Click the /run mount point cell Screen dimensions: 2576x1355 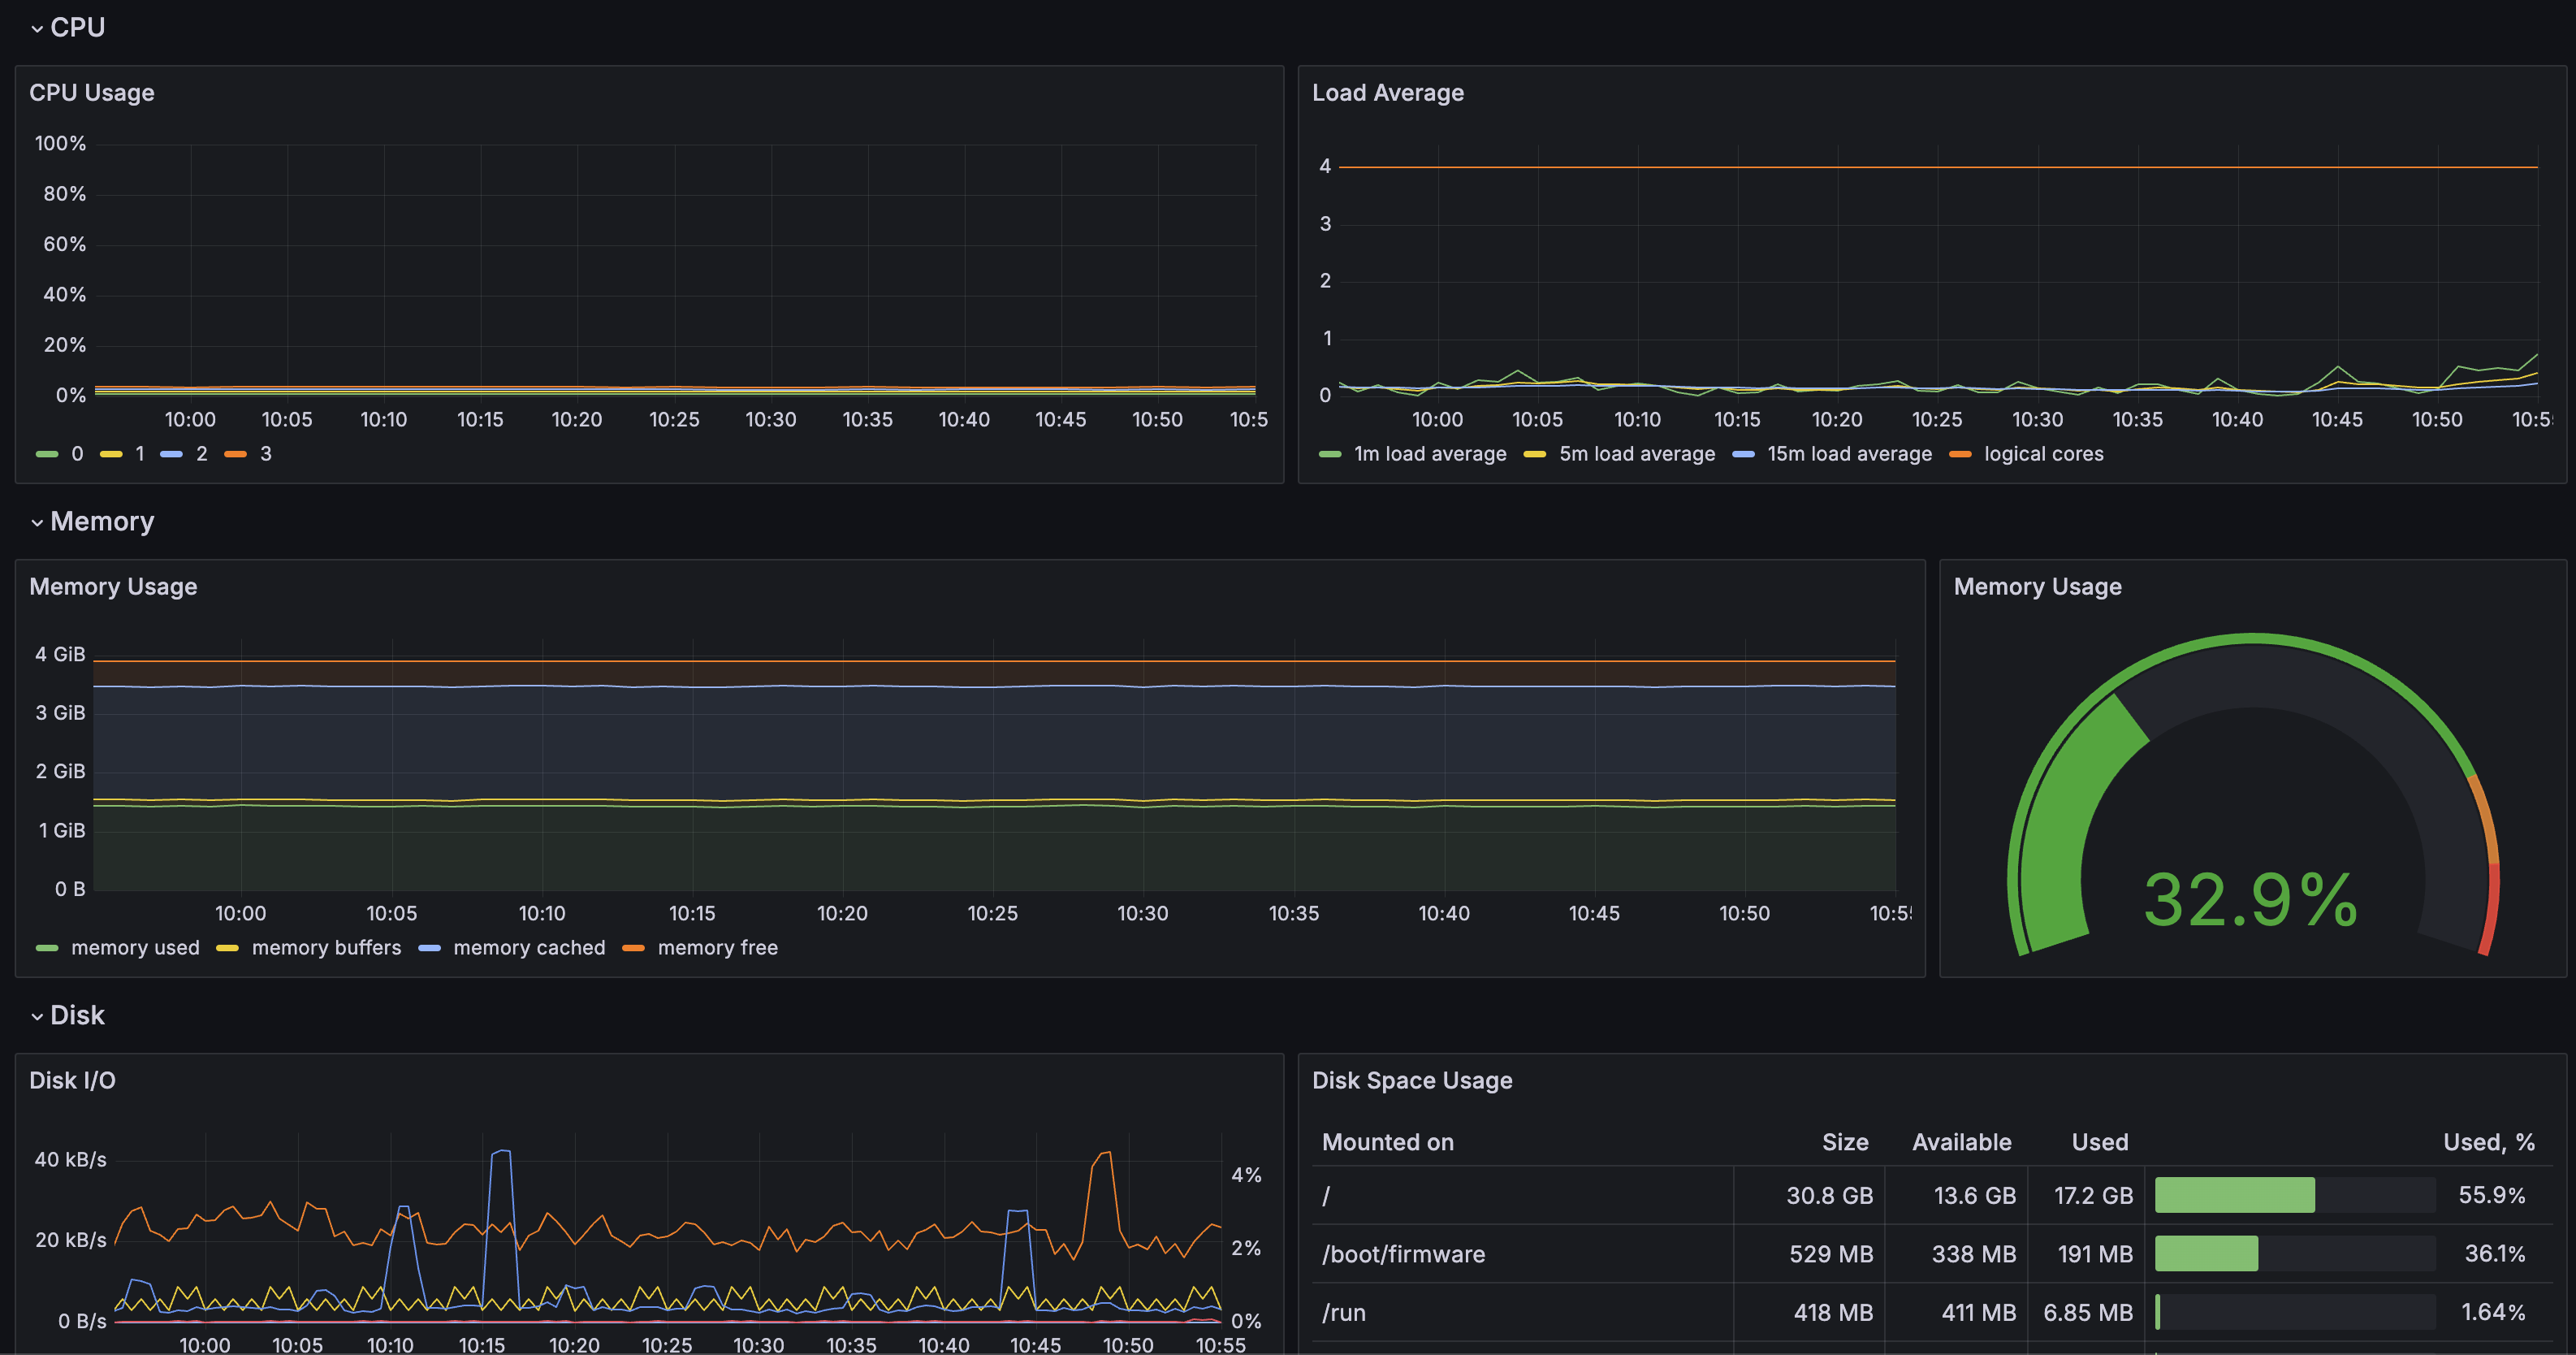pyautogui.click(x=1522, y=1312)
